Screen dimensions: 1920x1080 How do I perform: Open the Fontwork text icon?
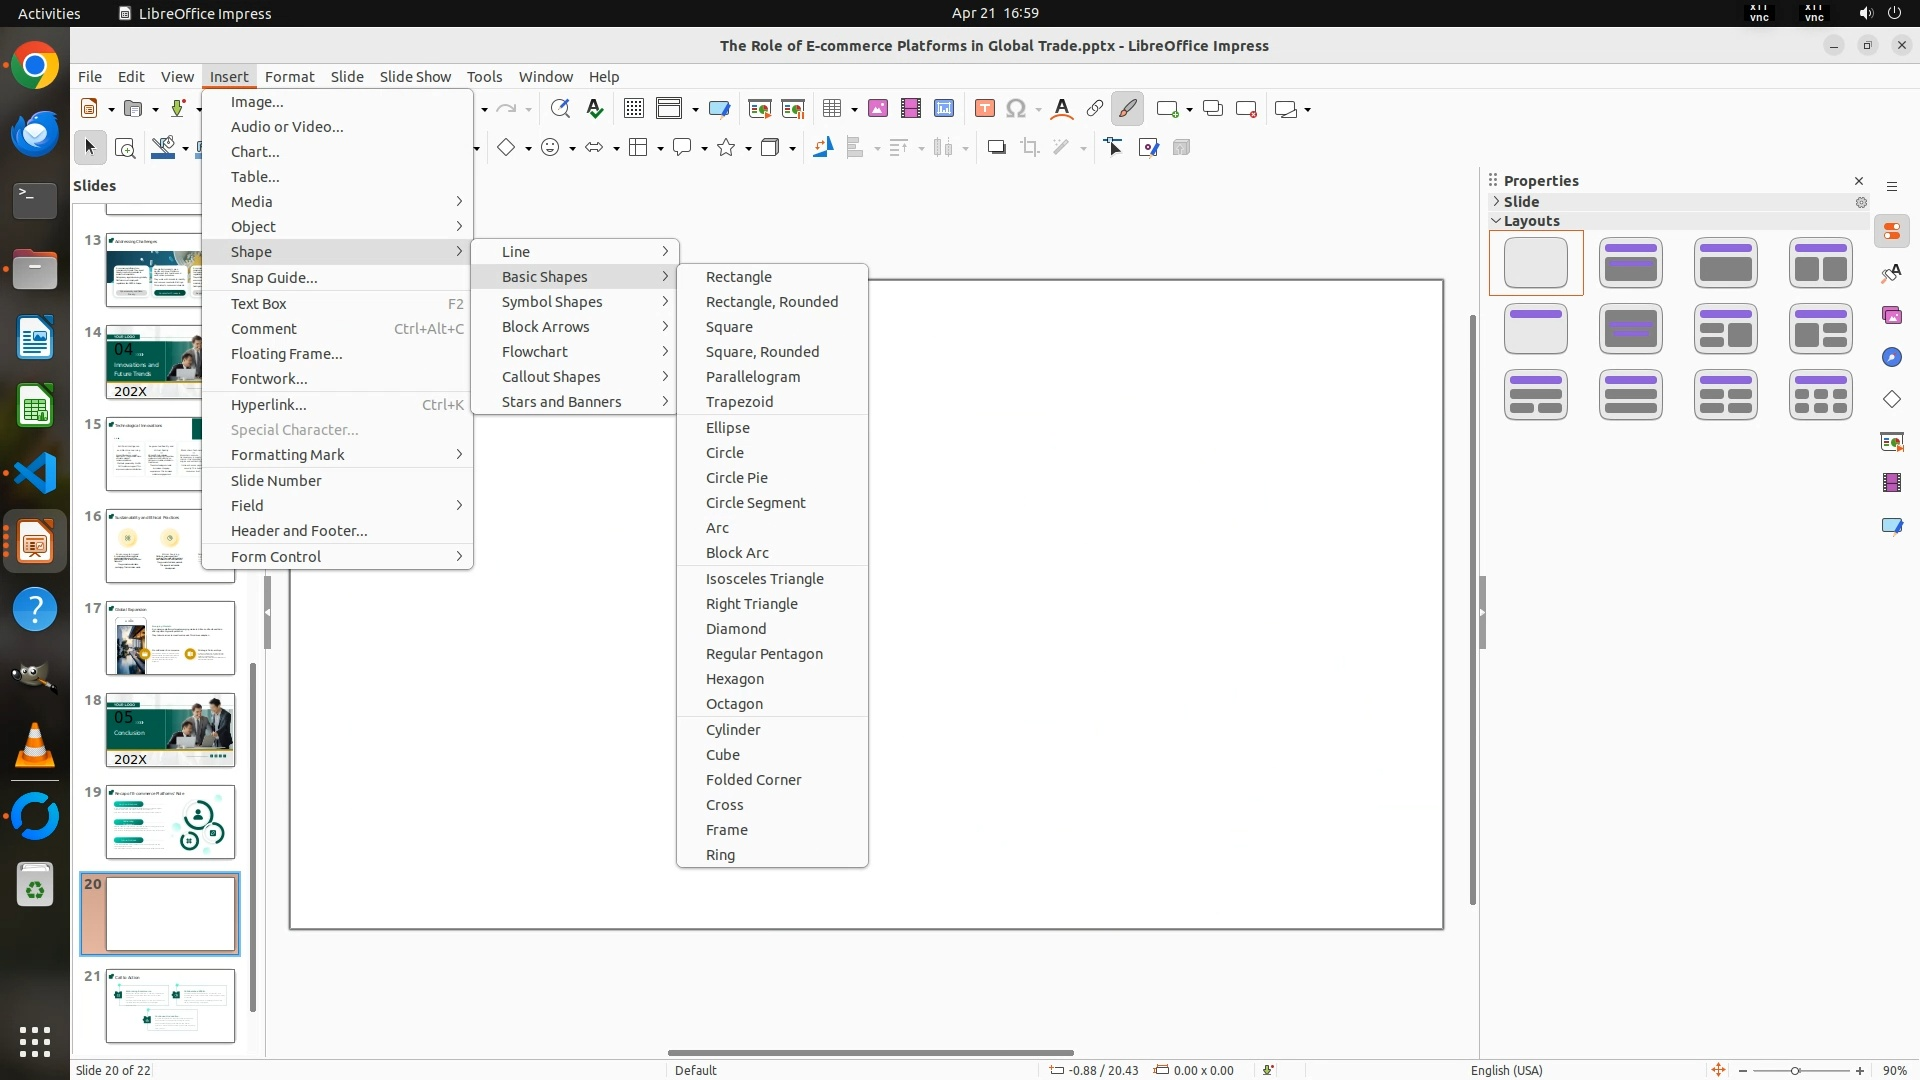coord(1062,109)
